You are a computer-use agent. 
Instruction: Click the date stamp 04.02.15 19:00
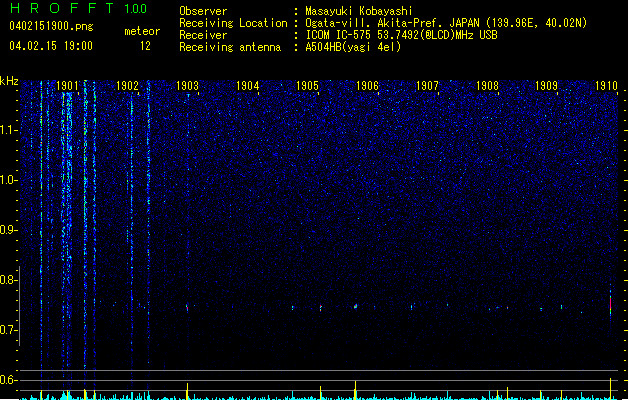pos(51,46)
